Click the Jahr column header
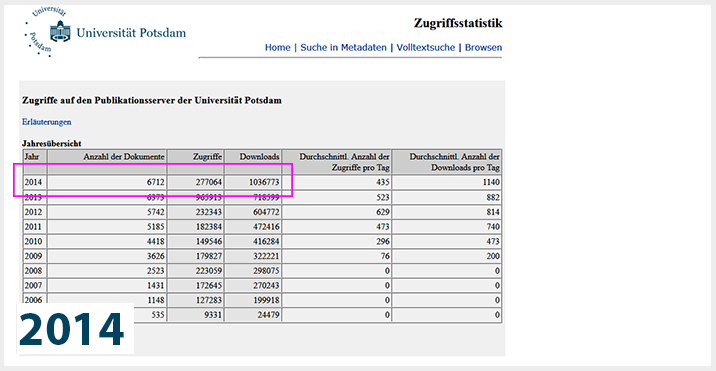 [x=35, y=161]
